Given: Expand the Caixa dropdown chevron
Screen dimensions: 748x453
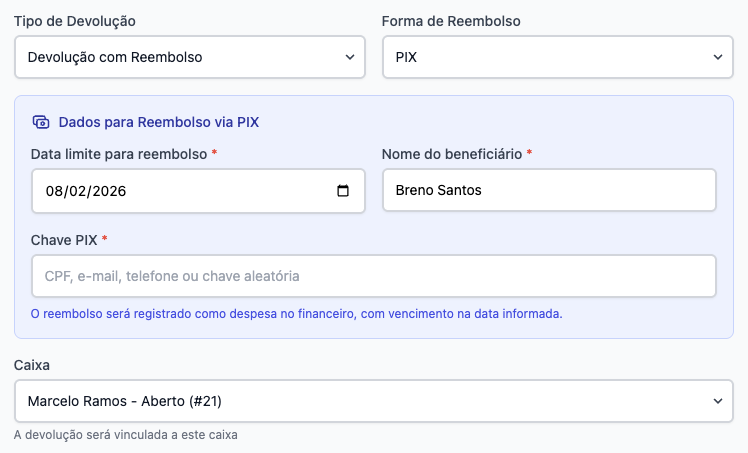Looking at the screenshot, I should (x=717, y=401).
